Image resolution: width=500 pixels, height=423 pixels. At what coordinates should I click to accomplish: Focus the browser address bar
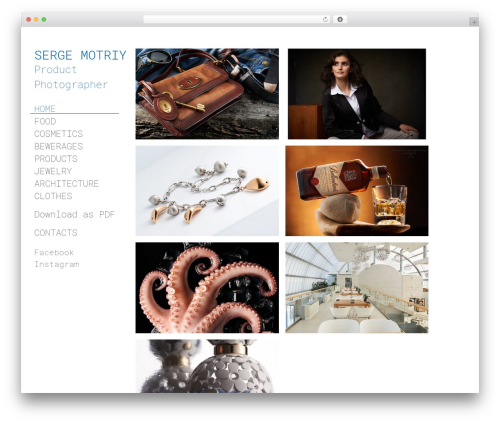coord(237,19)
